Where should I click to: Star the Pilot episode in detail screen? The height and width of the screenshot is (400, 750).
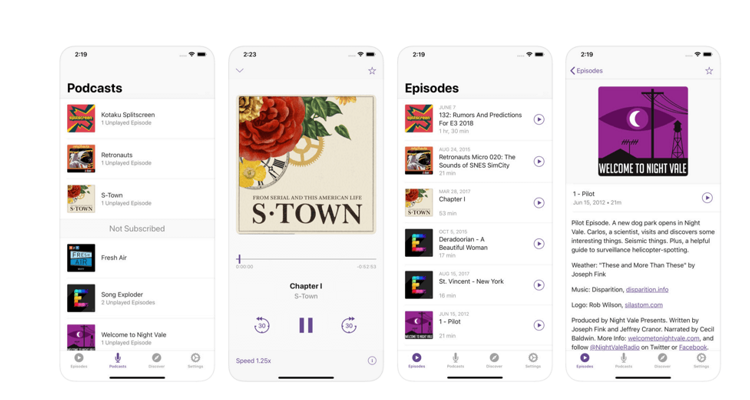point(709,71)
